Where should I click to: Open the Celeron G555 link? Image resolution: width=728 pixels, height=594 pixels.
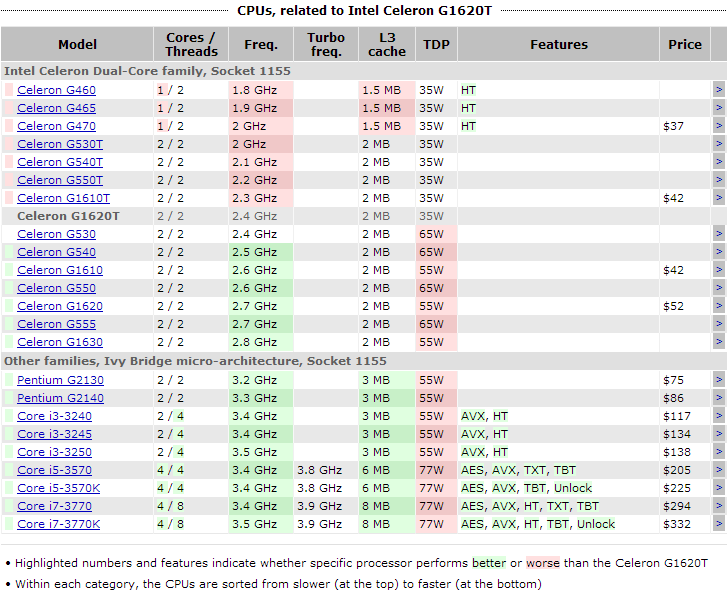[56, 324]
